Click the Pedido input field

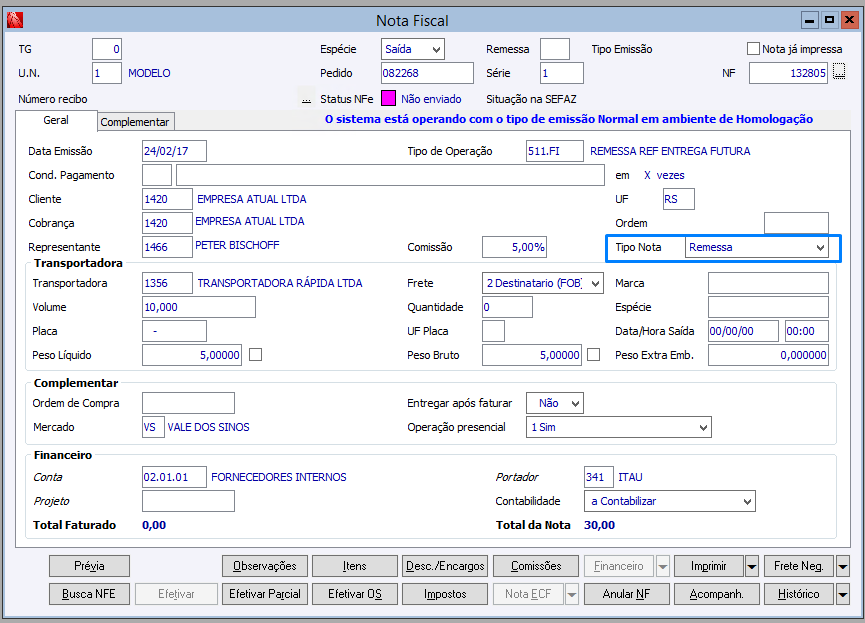click(x=427, y=73)
